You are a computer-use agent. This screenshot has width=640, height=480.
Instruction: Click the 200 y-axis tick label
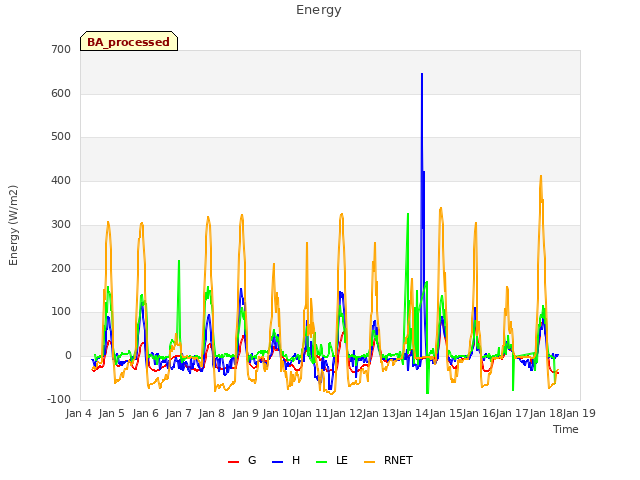(61, 268)
